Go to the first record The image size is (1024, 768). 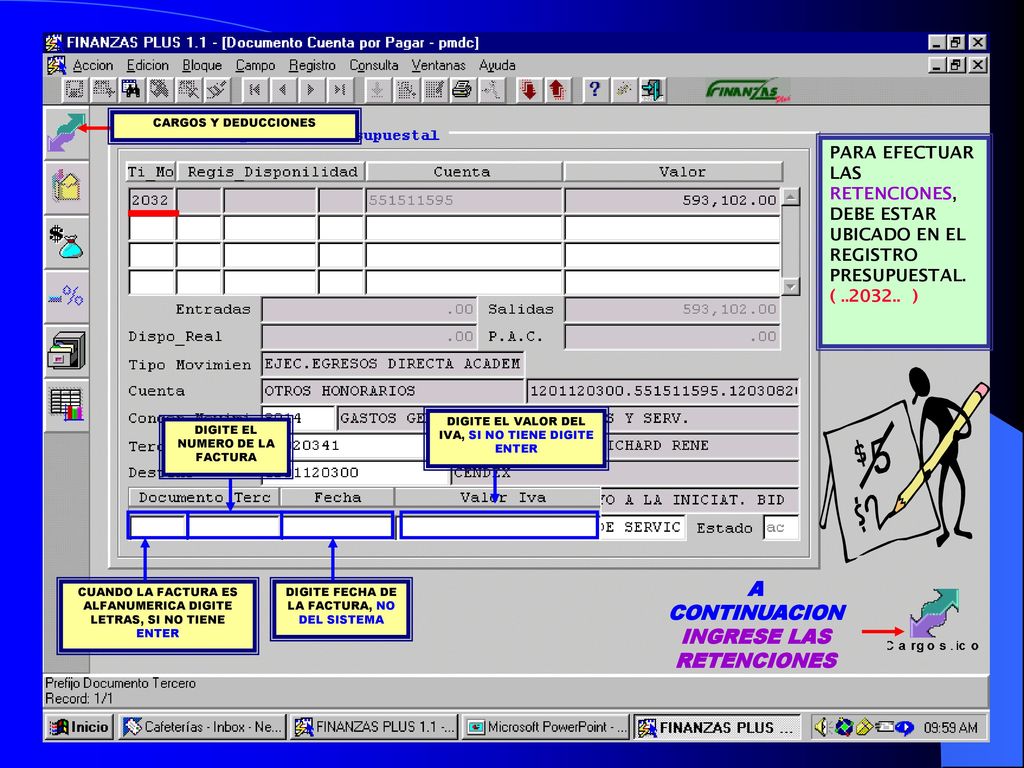[x=254, y=89]
